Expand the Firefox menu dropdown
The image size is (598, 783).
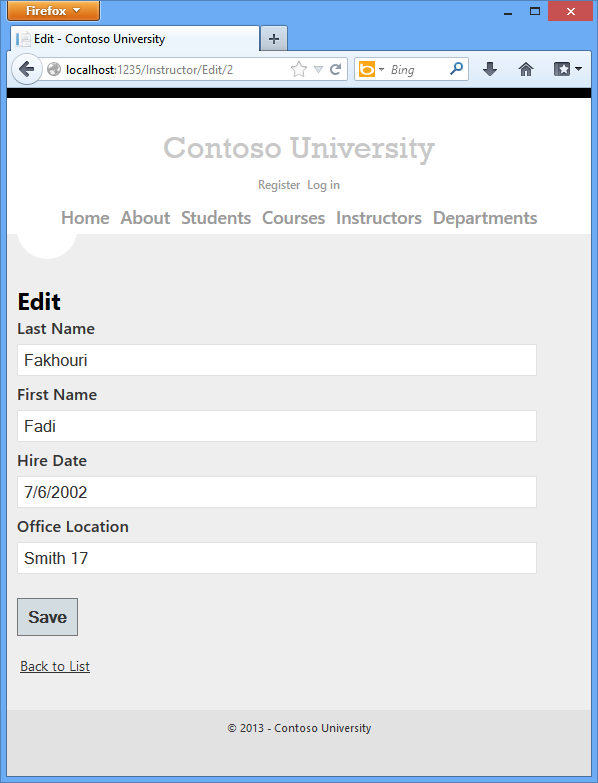53,10
